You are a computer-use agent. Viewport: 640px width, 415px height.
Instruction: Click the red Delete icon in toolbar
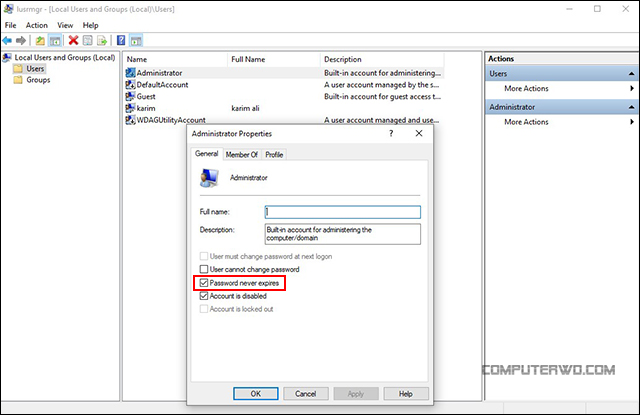[x=73, y=40]
